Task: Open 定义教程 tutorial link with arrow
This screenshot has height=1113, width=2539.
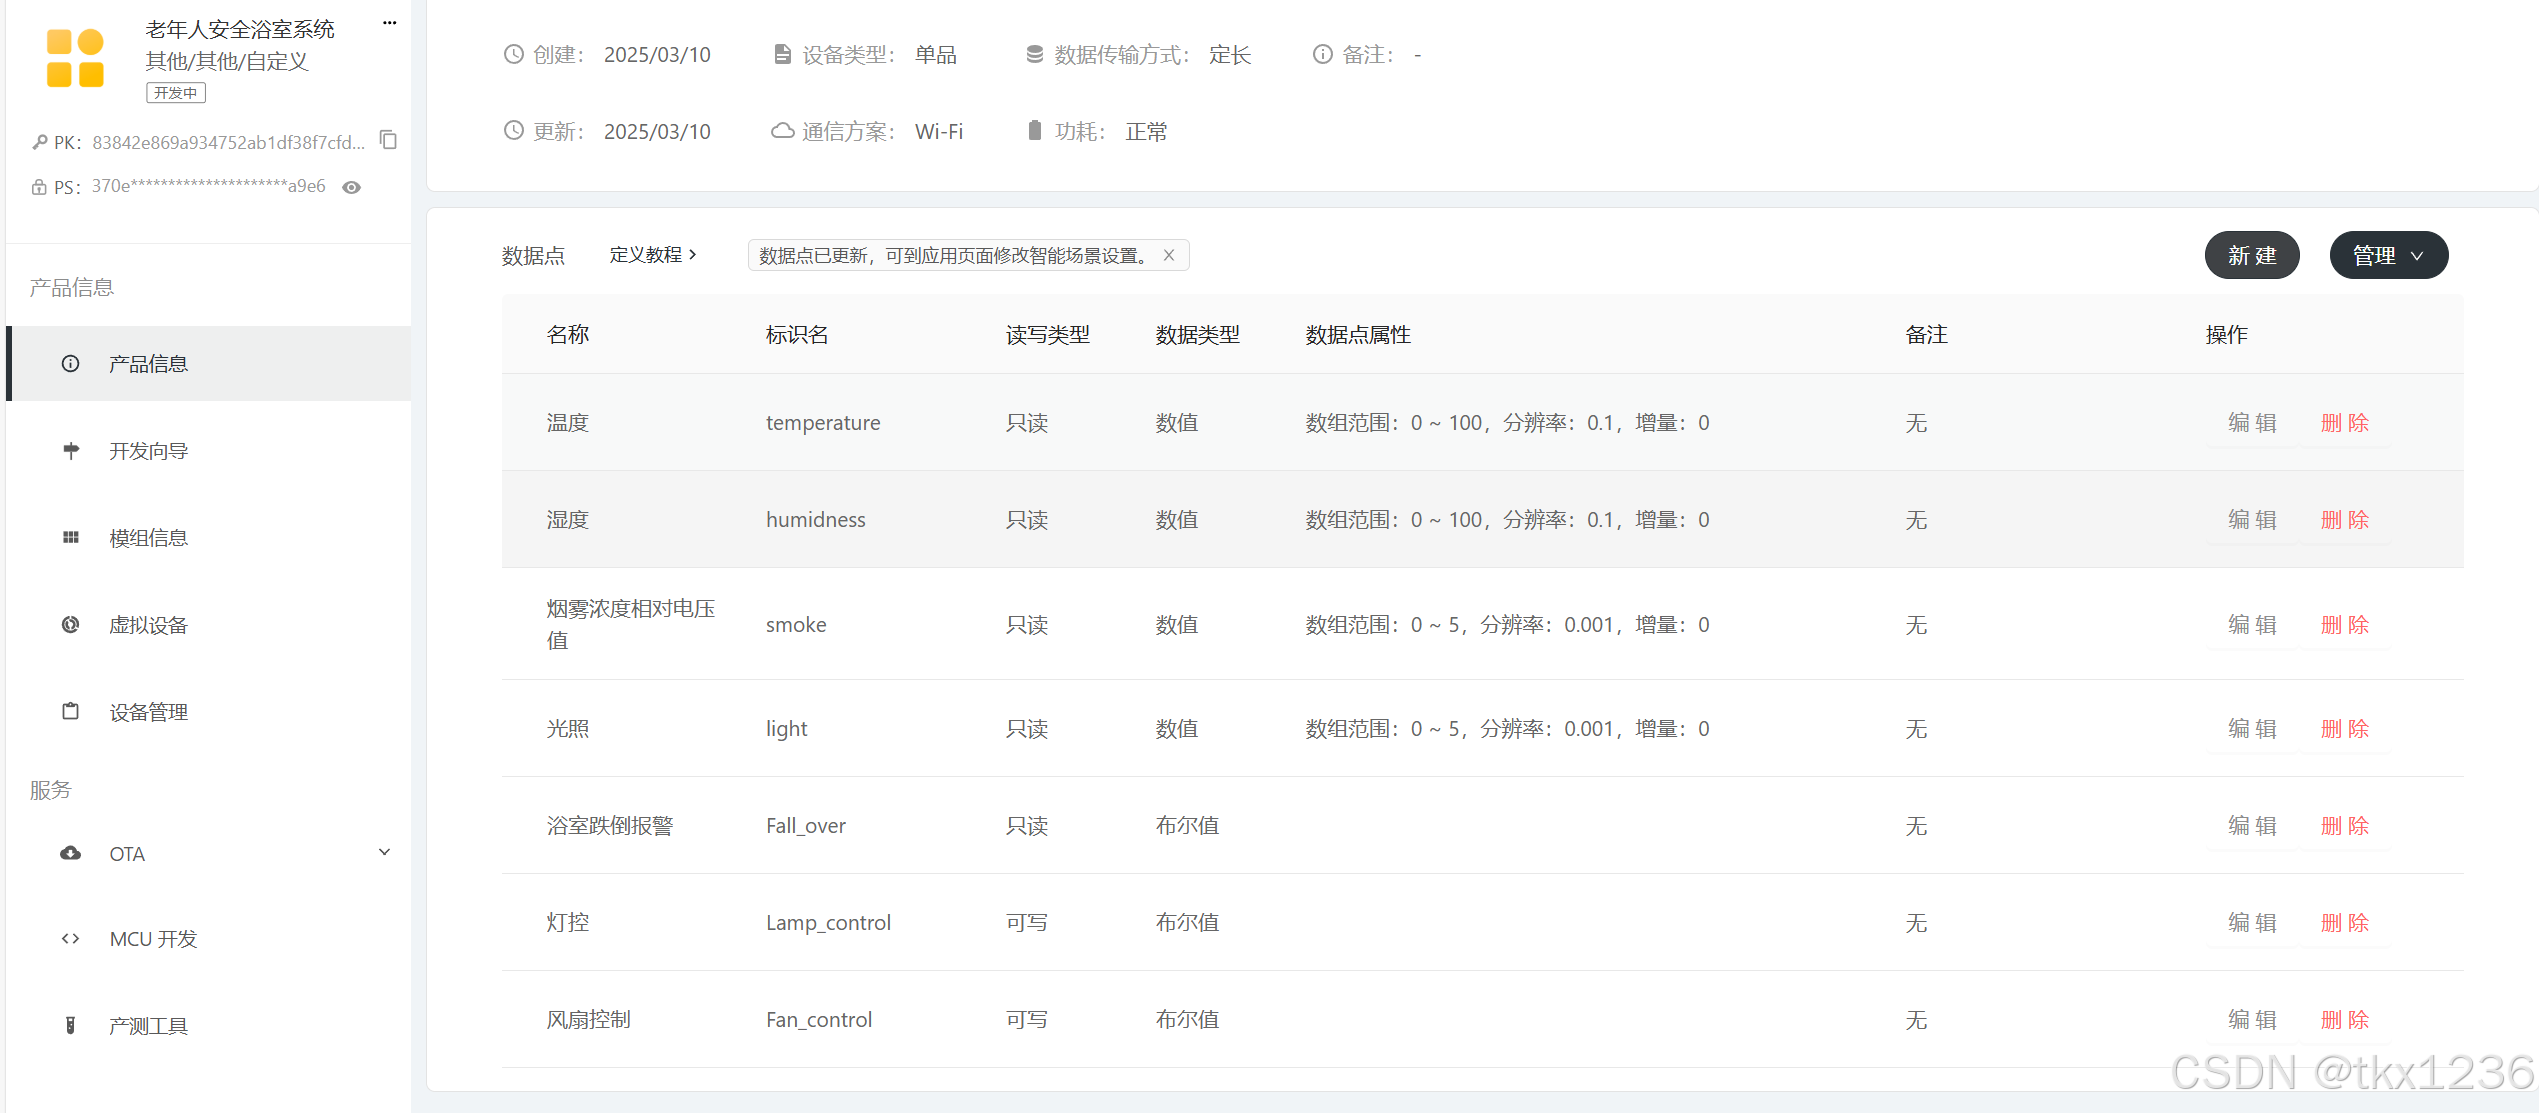Action: coord(653,255)
